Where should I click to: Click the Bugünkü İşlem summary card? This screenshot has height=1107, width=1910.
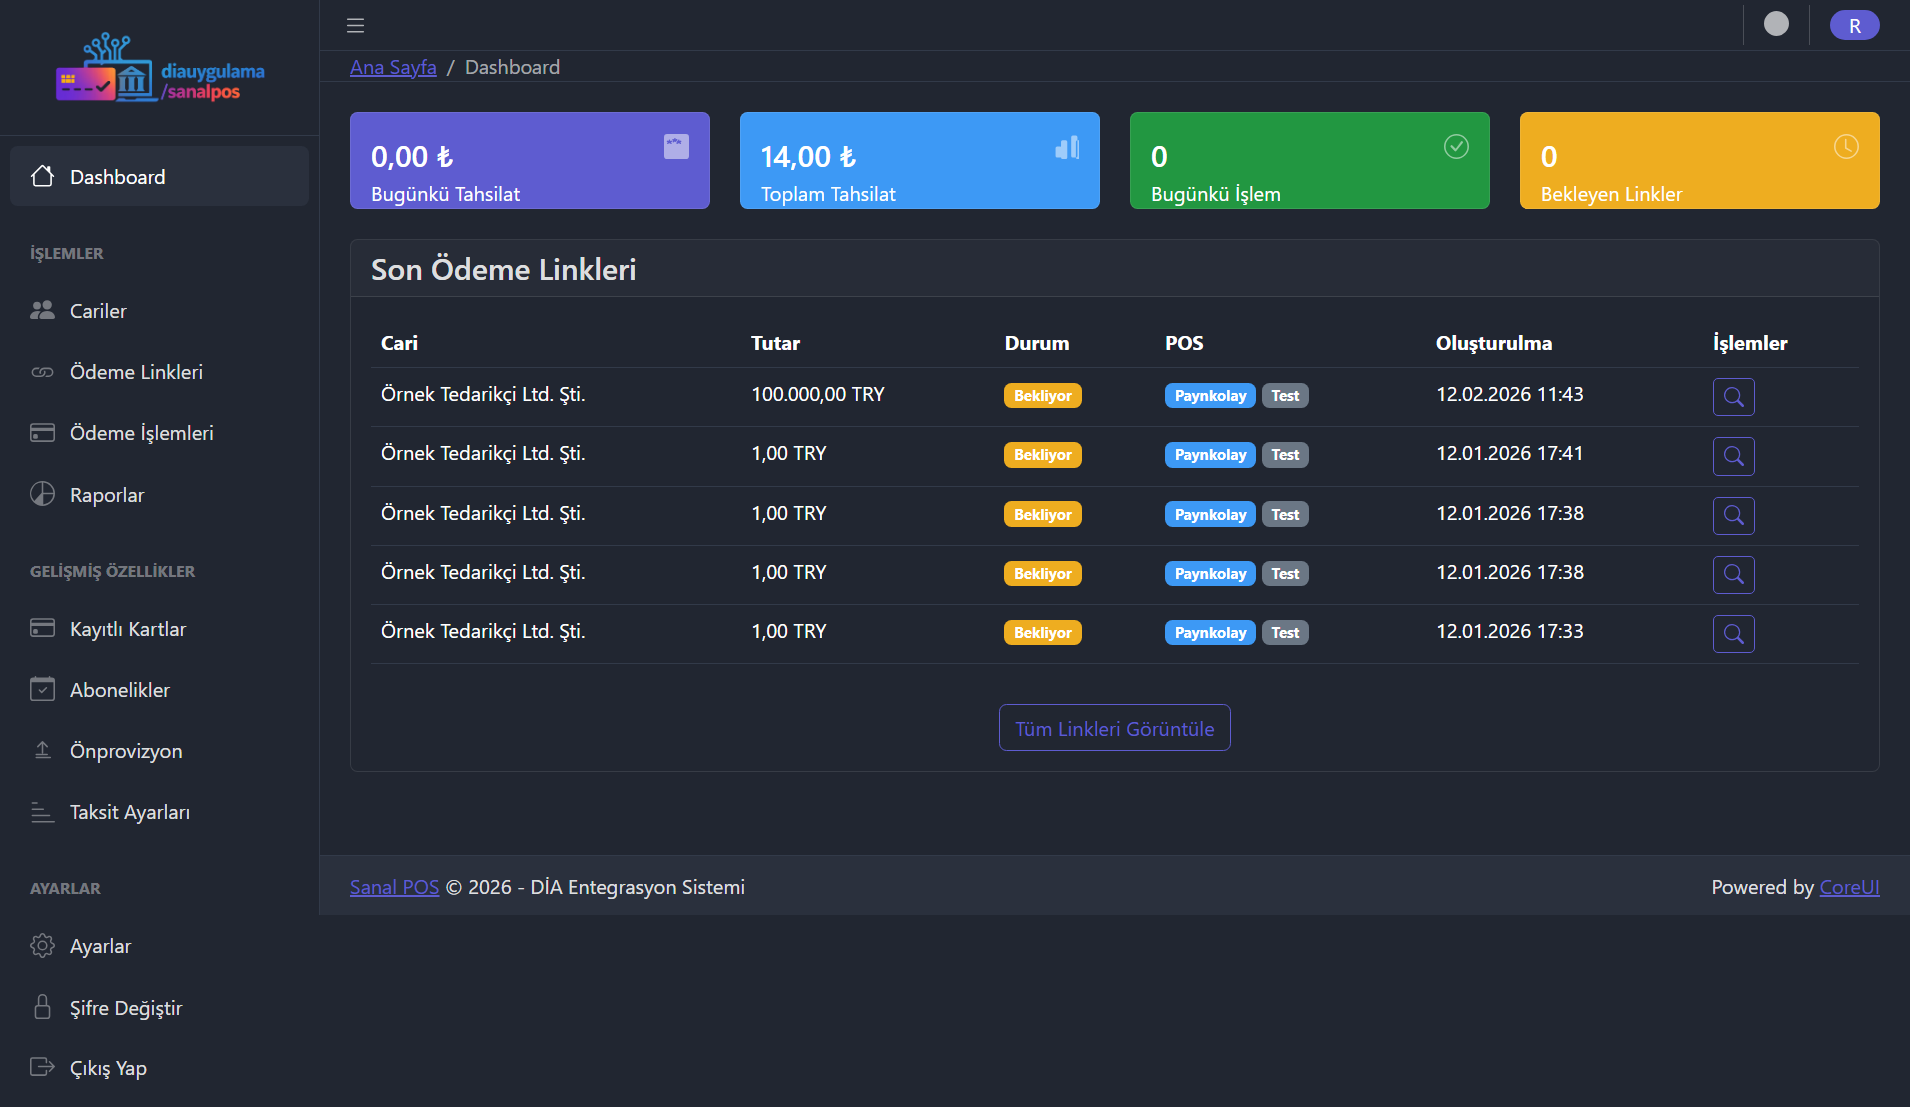point(1310,160)
